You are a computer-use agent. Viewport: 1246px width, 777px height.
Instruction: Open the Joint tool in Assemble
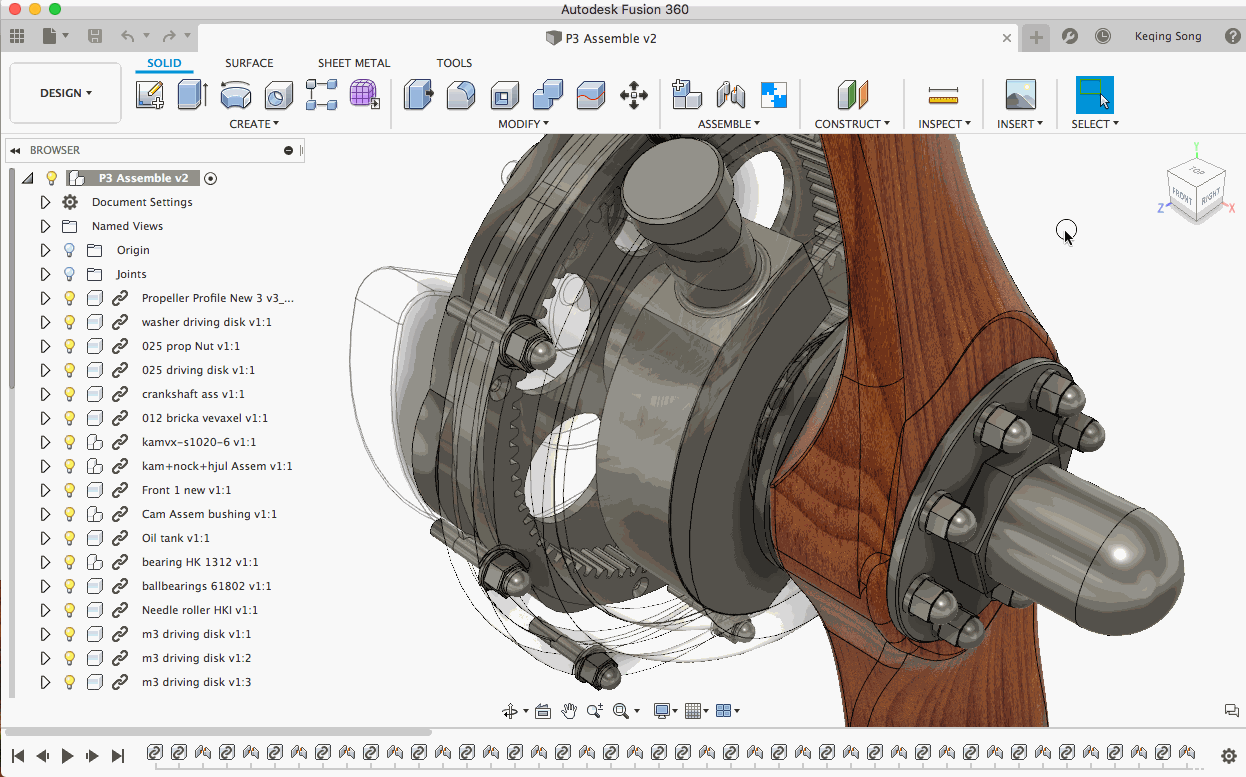click(731, 95)
